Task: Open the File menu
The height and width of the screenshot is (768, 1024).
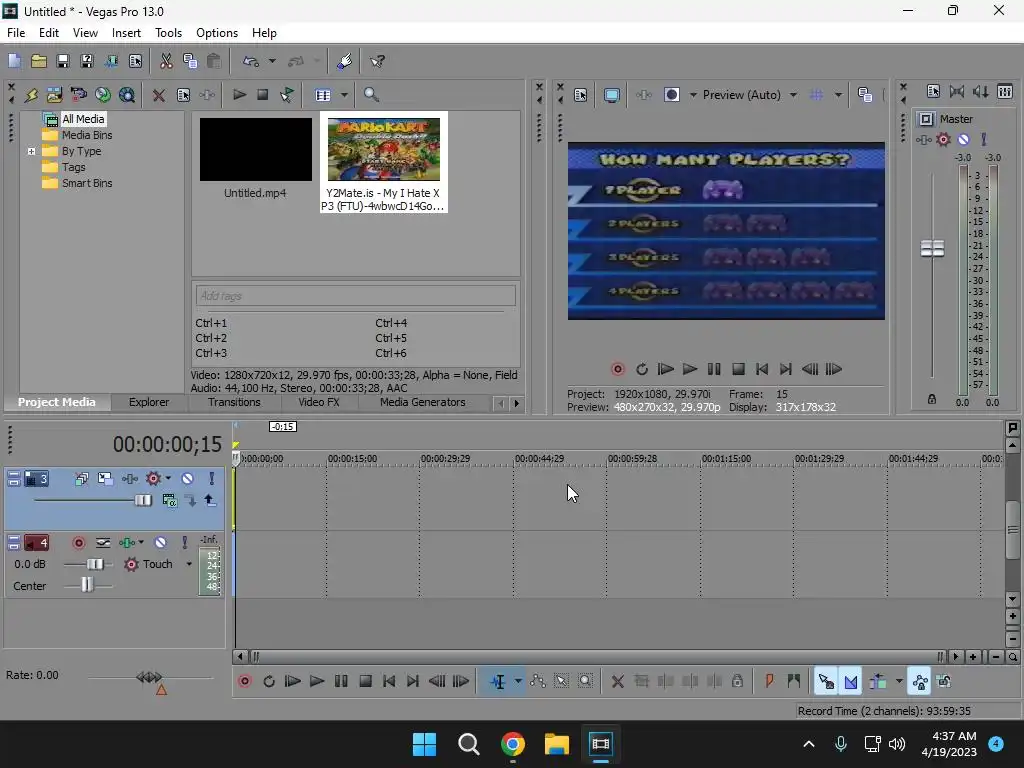Action: [x=16, y=33]
